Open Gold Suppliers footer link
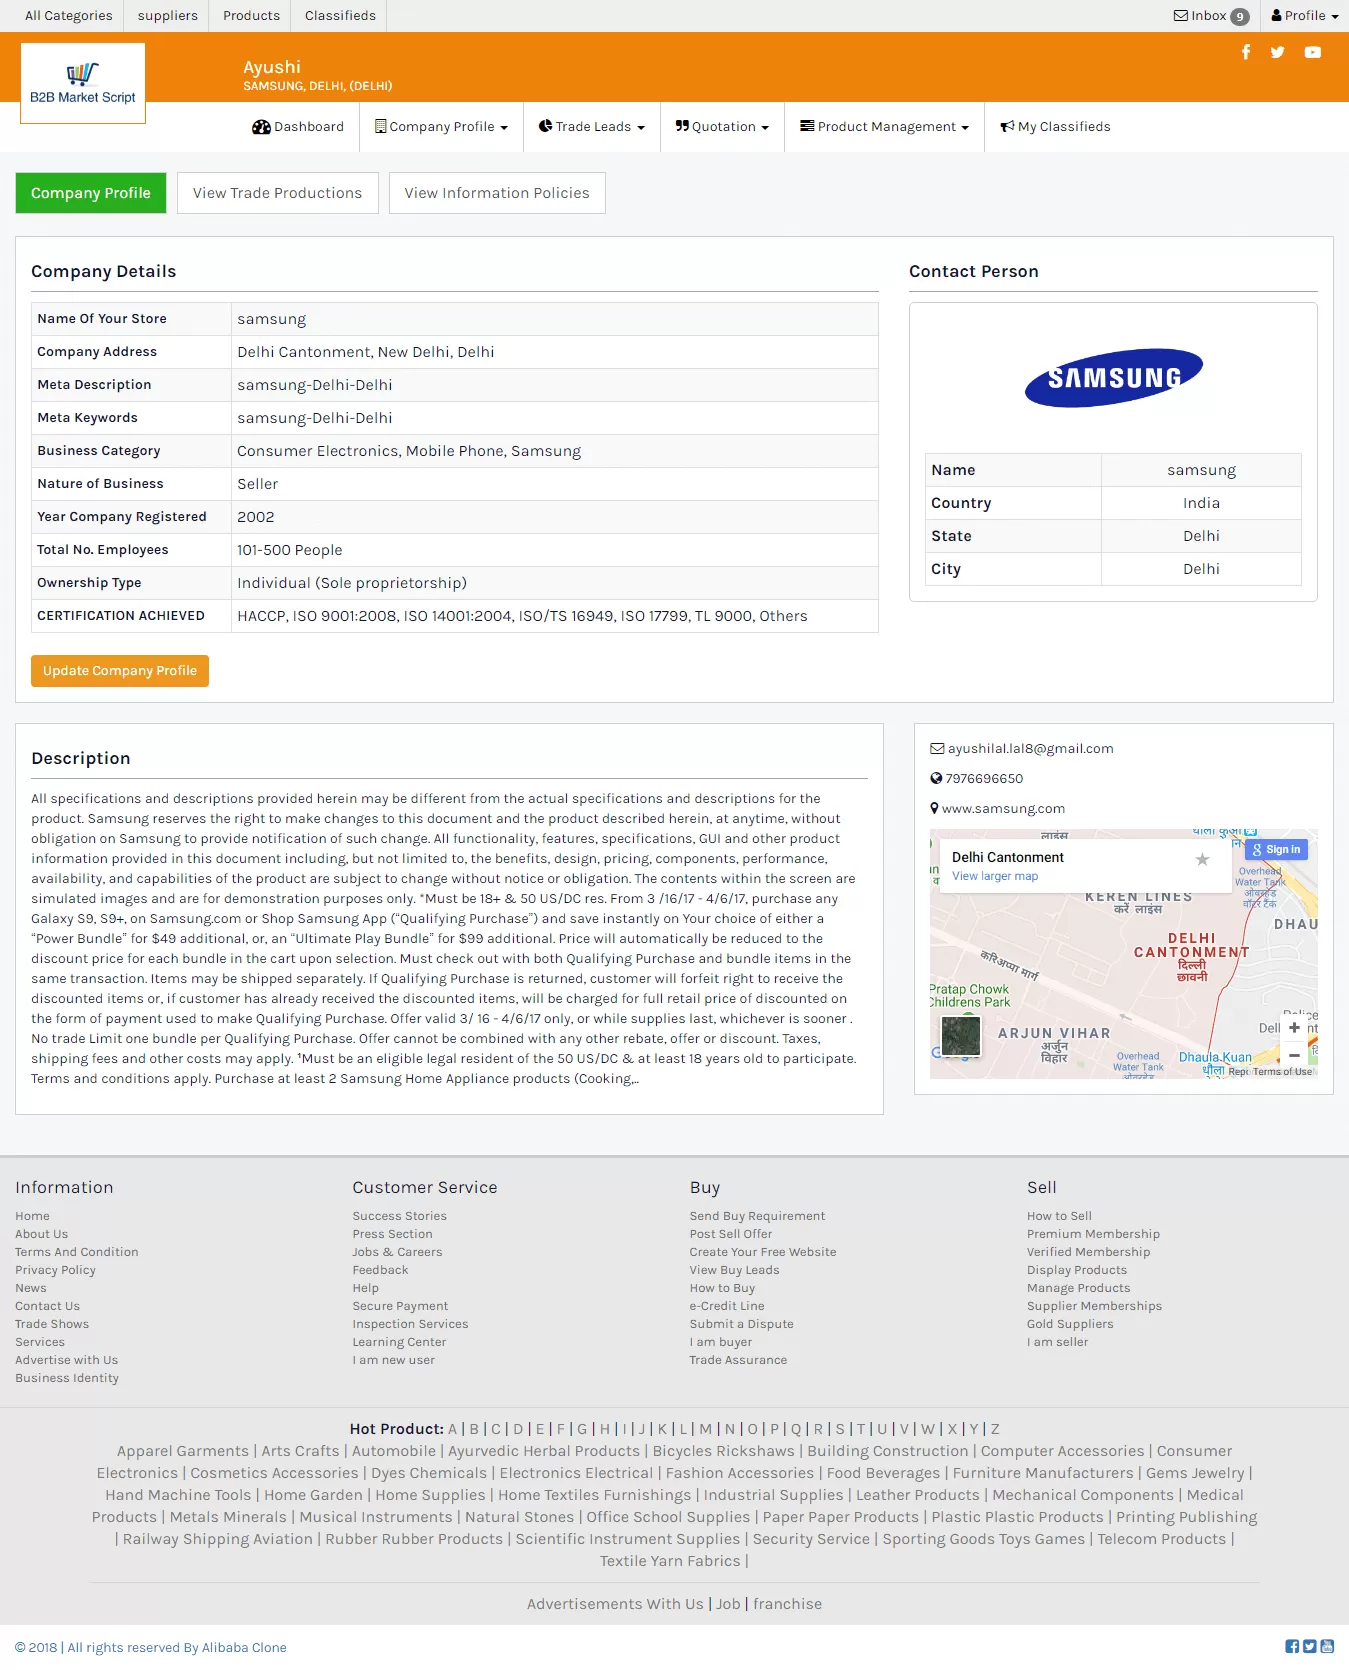The width and height of the screenshot is (1349, 1670). [1070, 1324]
